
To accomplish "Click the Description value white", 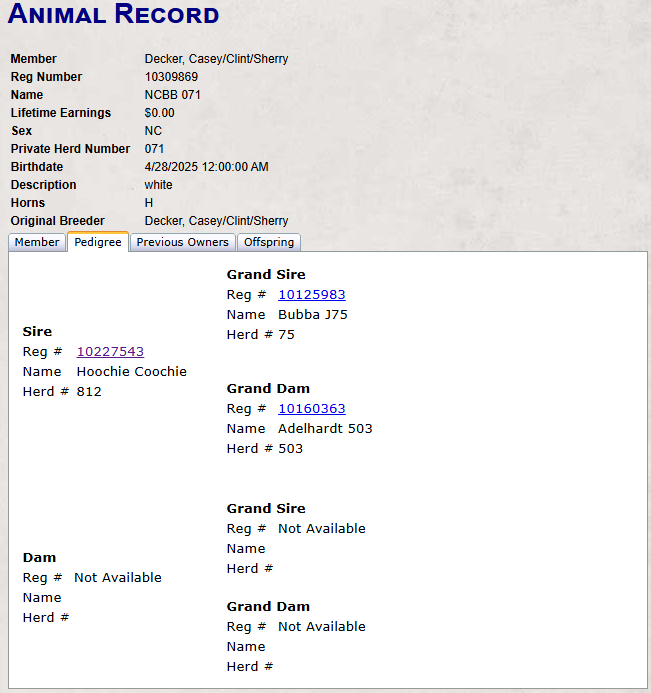I will click(158, 185).
